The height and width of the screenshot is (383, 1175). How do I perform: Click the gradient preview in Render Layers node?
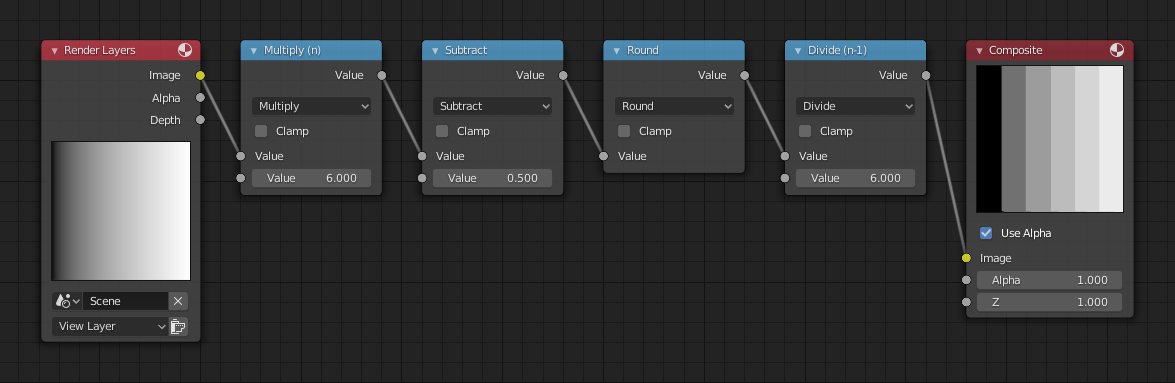(121, 211)
